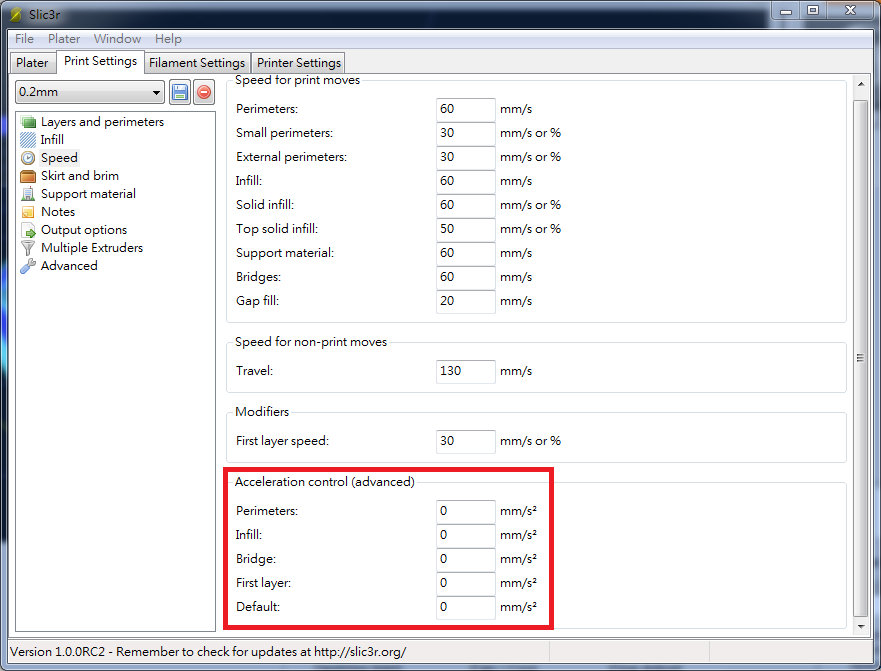The height and width of the screenshot is (671, 881).
Task: Select the Speed settings page
Action: tap(59, 158)
